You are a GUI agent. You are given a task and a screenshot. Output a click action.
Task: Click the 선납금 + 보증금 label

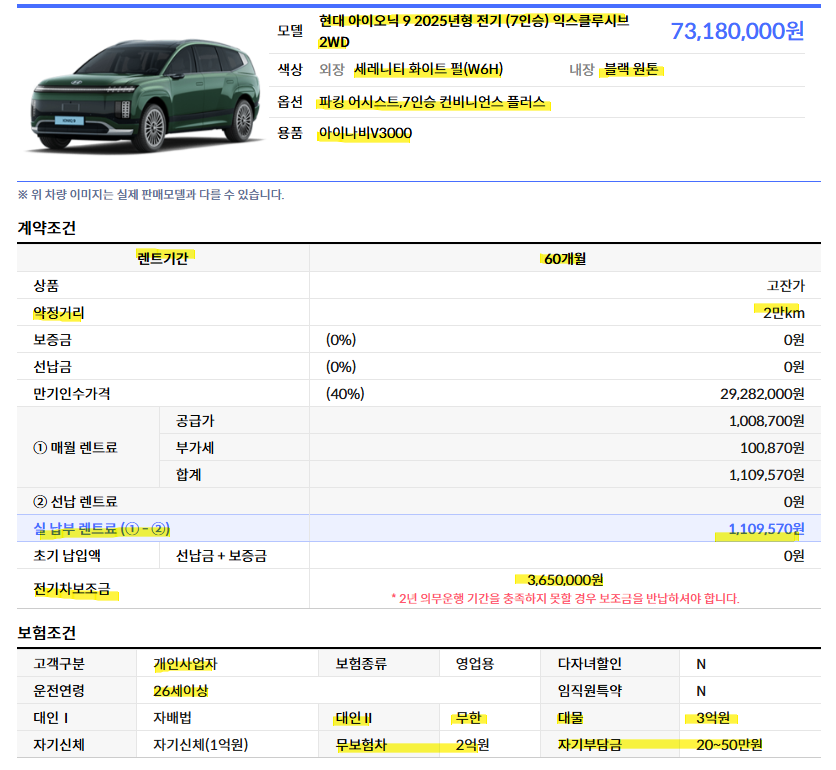(x=221, y=556)
